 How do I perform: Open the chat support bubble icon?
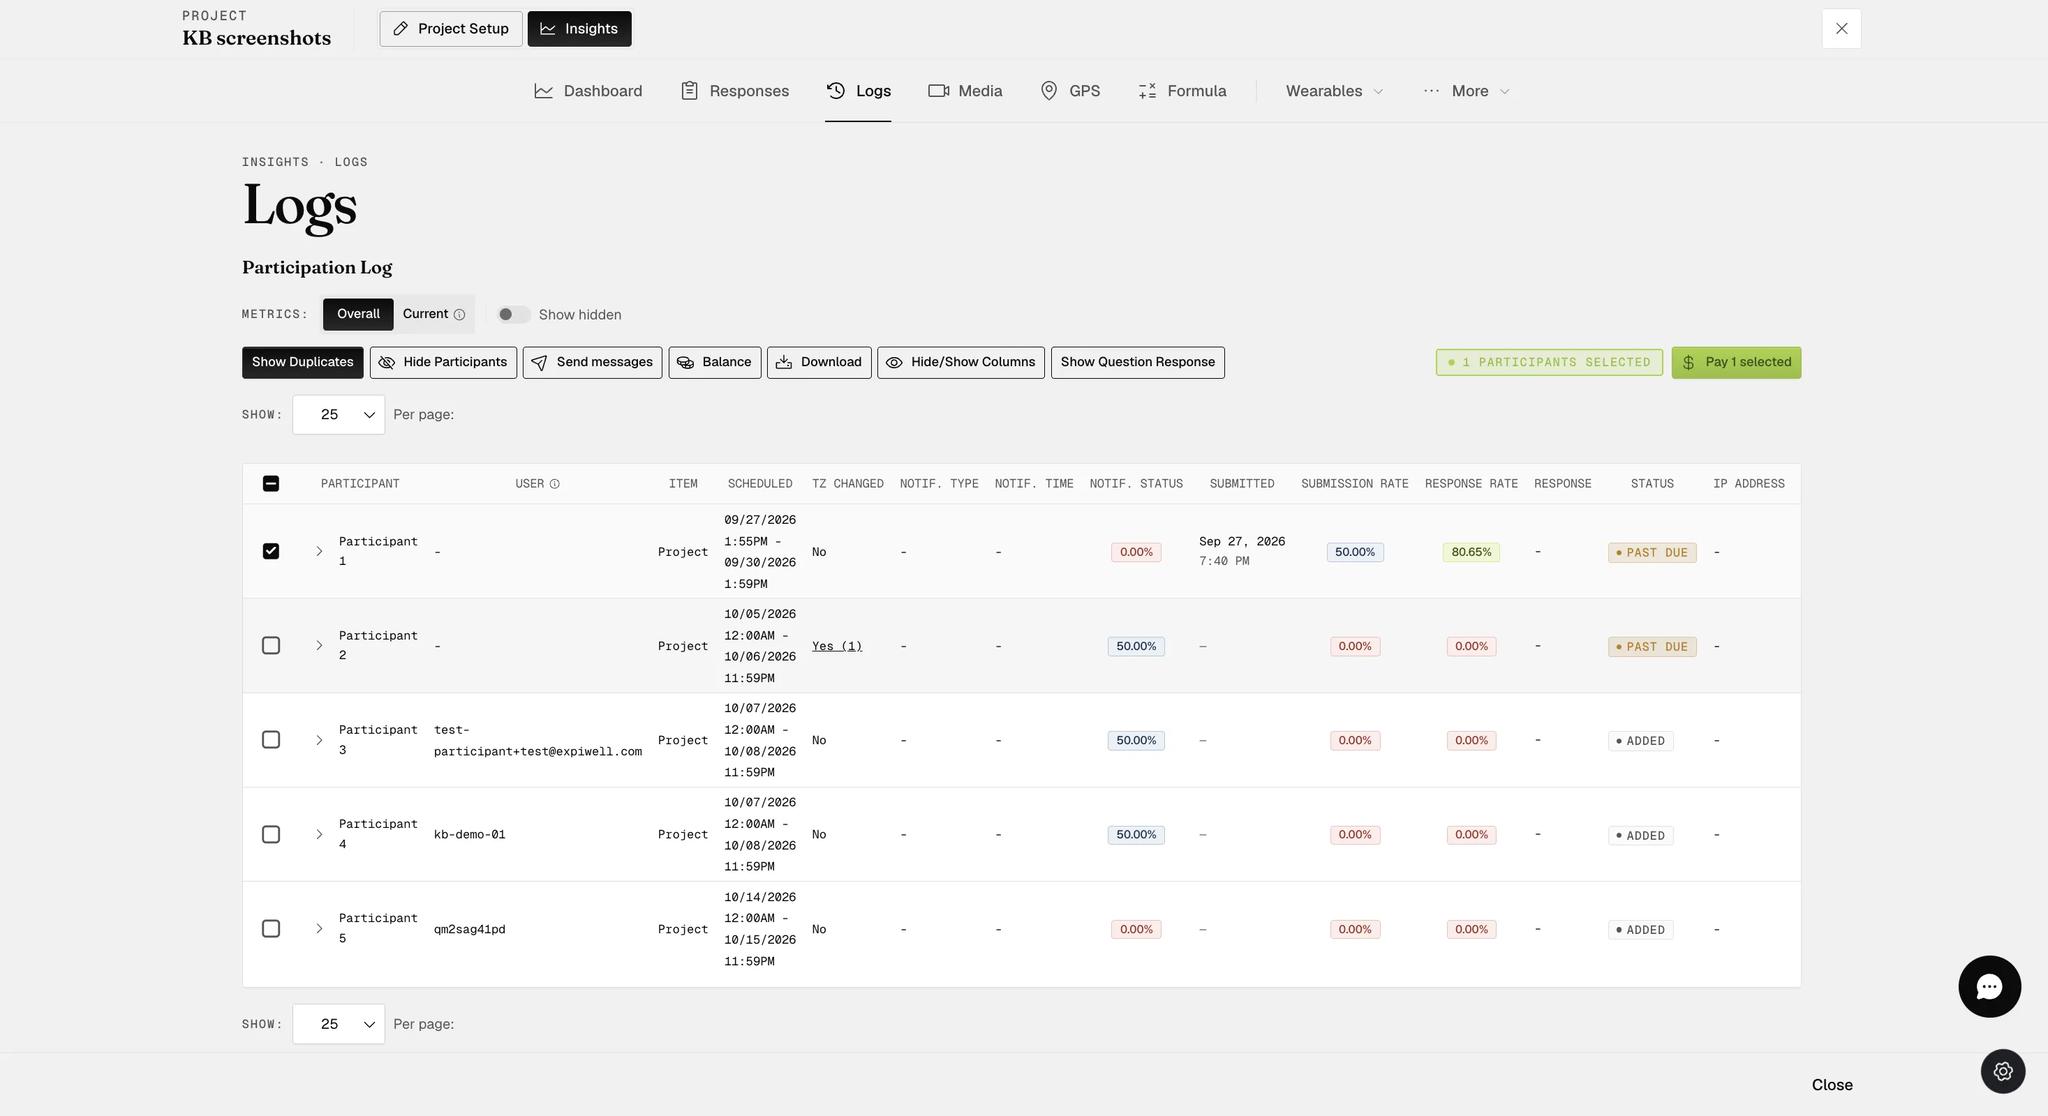point(1989,987)
